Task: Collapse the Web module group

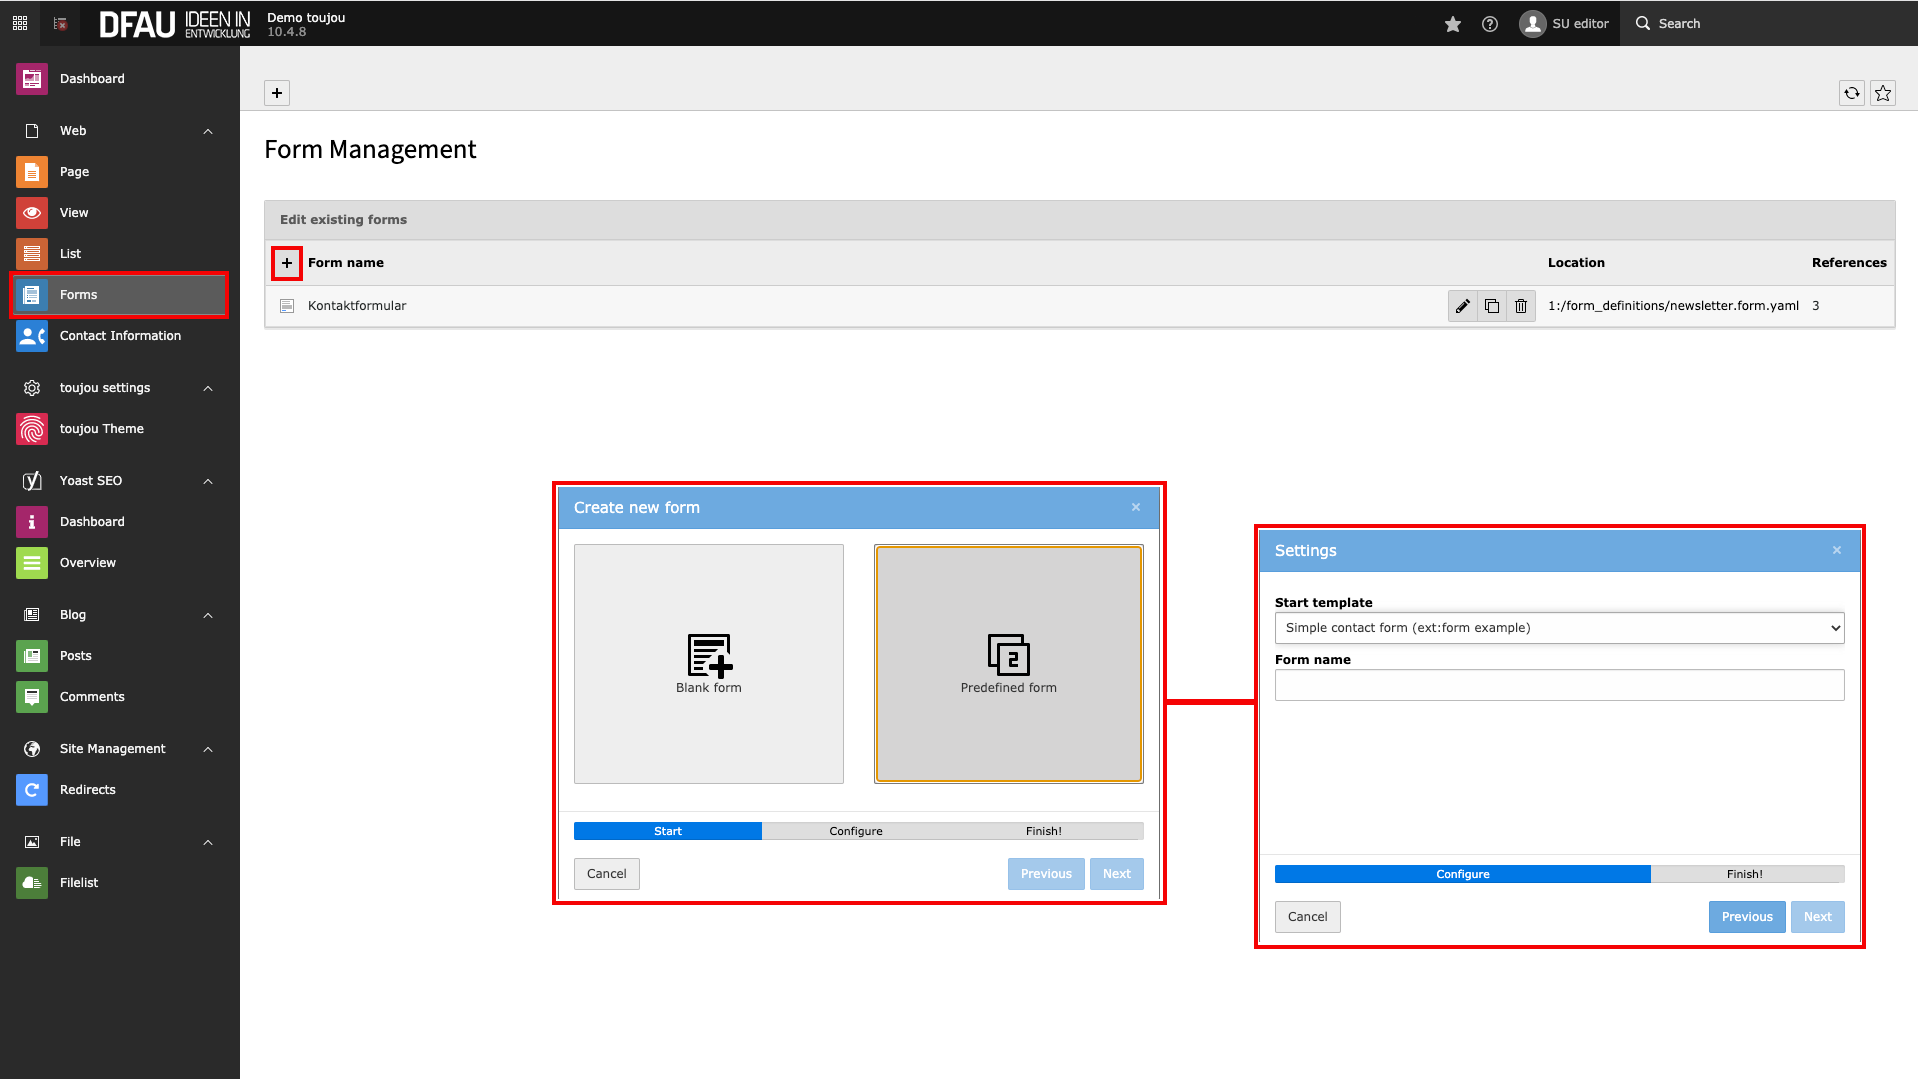Action: pyautogui.click(x=208, y=131)
